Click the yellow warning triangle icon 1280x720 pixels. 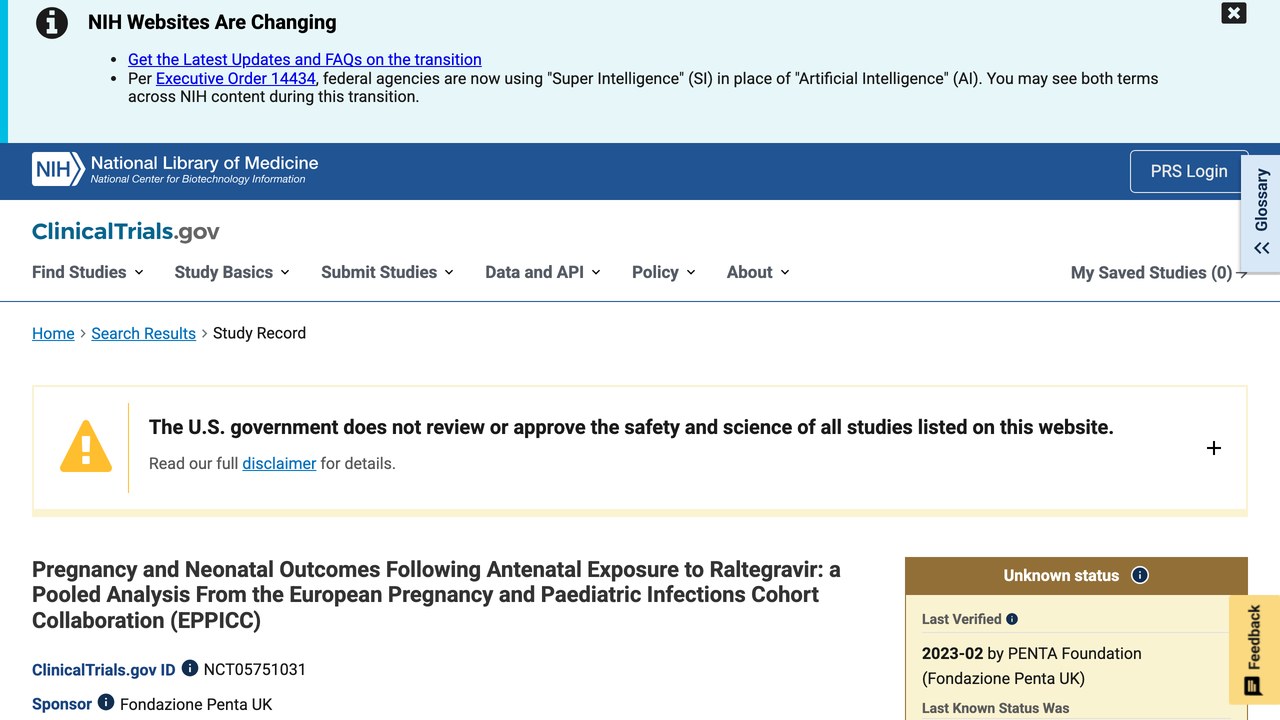pos(86,446)
